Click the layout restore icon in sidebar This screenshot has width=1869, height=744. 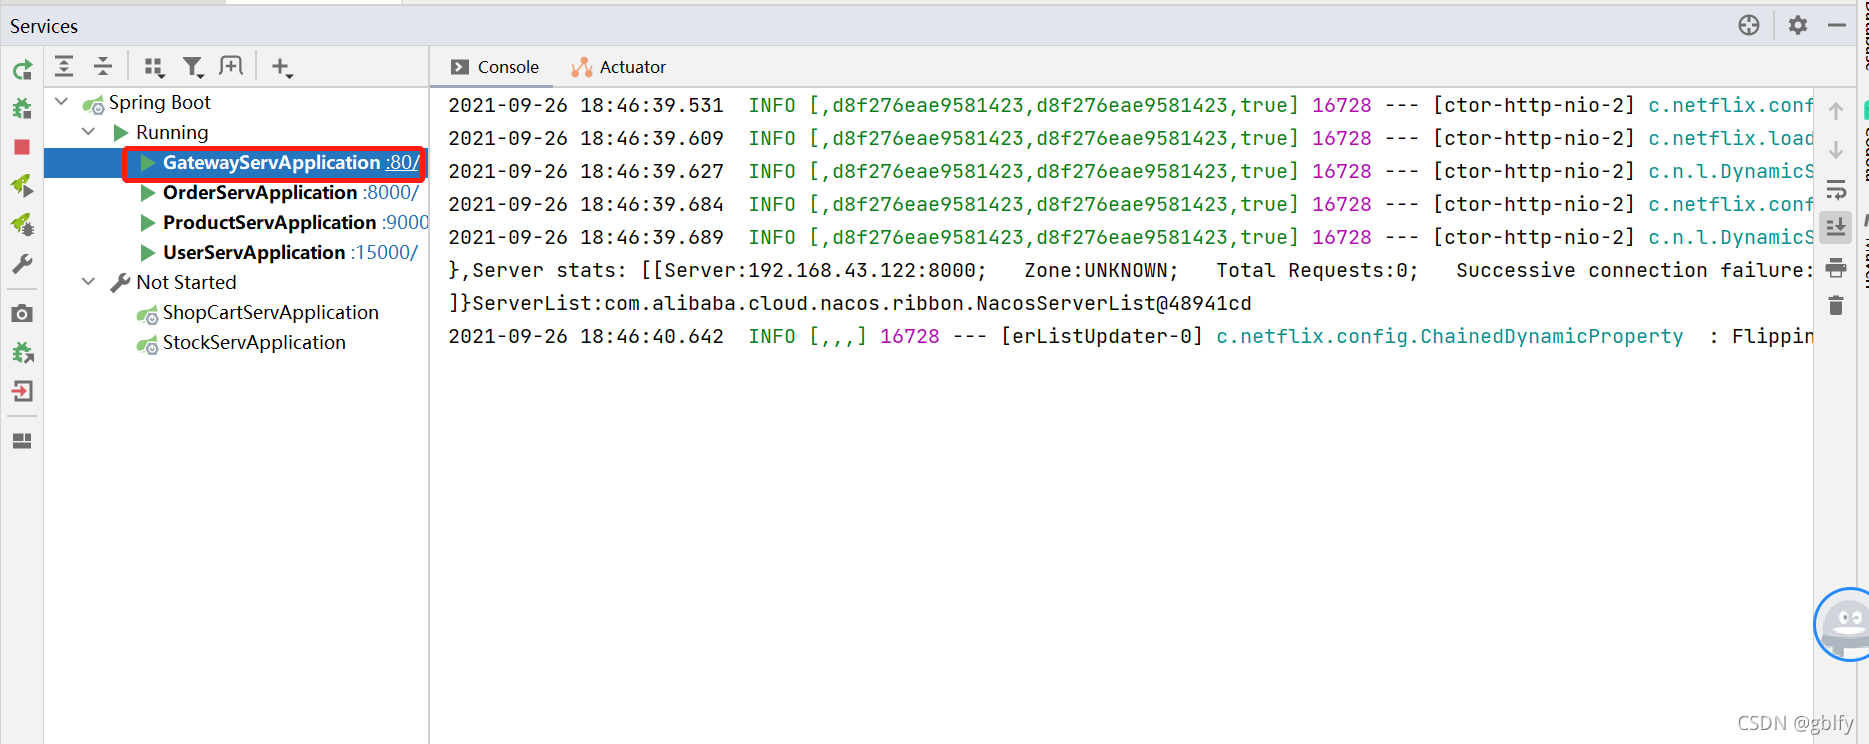click(22, 441)
